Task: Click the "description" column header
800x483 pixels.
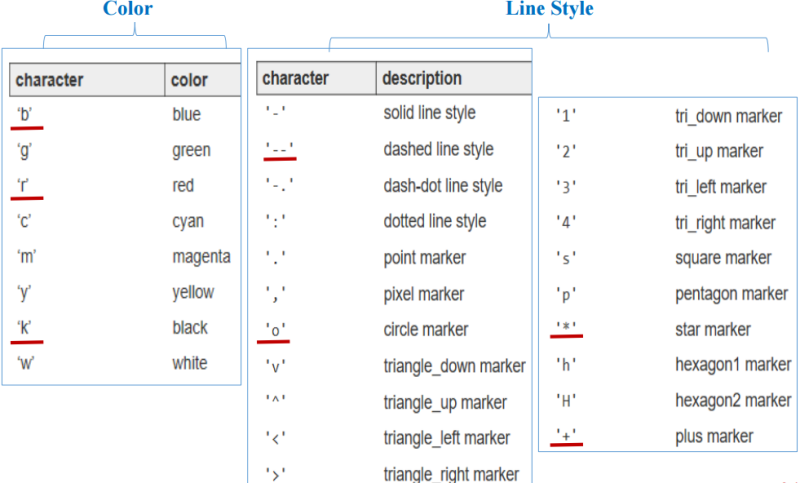Action: [422, 78]
